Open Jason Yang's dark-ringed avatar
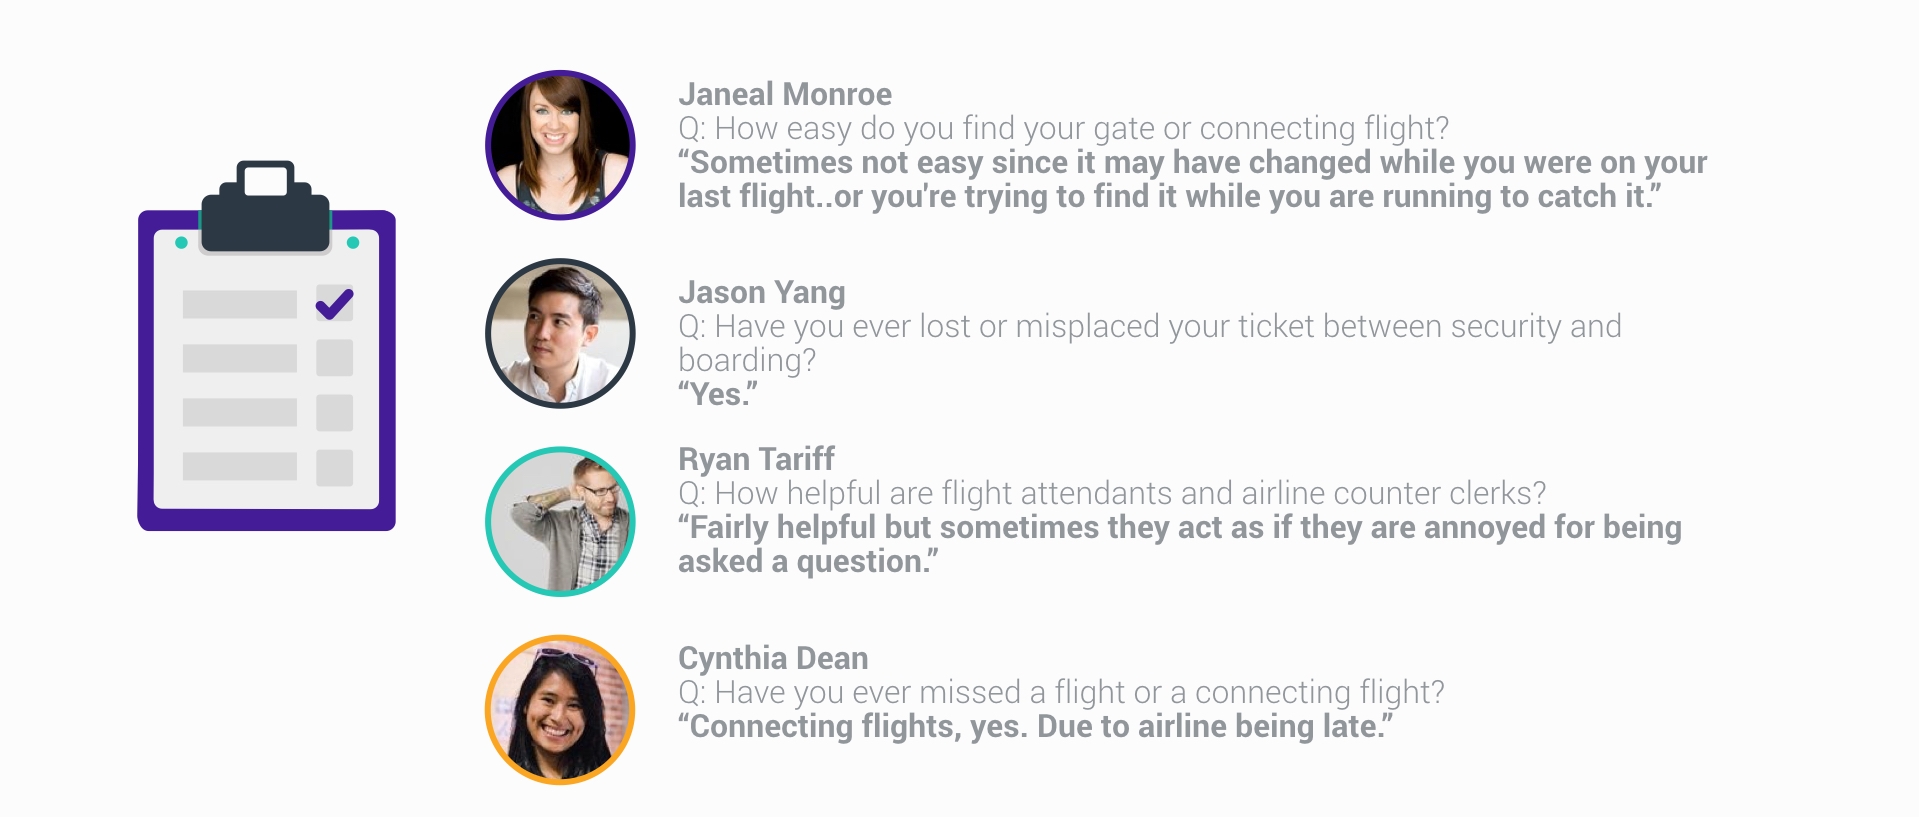The width and height of the screenshot is (1919, 817). coord(560,333)
